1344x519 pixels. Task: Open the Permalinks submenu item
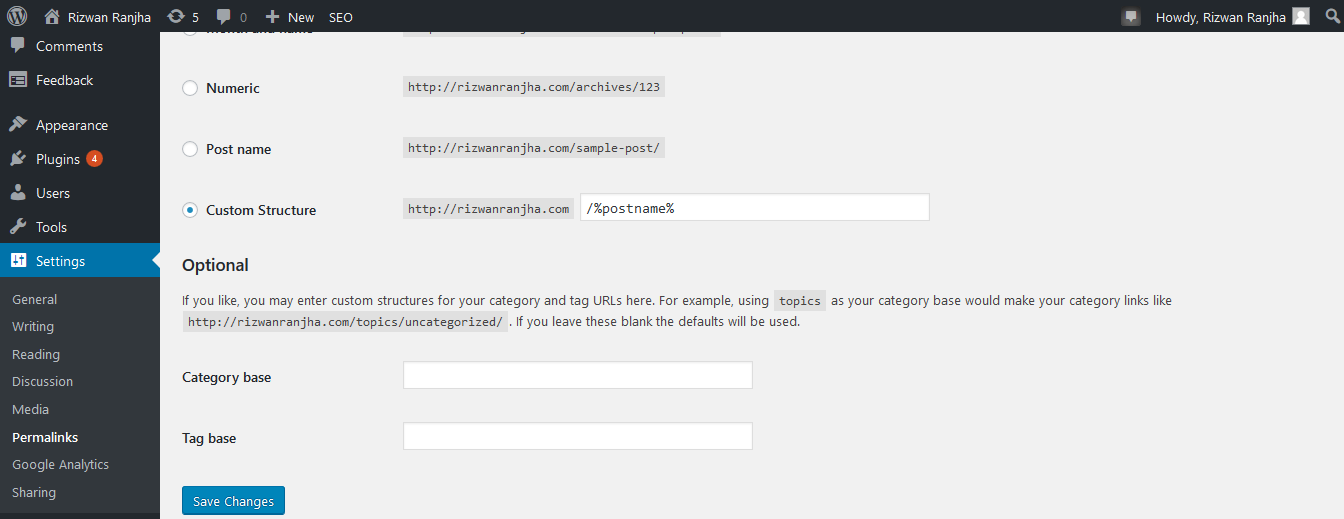pyautogui.click(x=45, y=437)
